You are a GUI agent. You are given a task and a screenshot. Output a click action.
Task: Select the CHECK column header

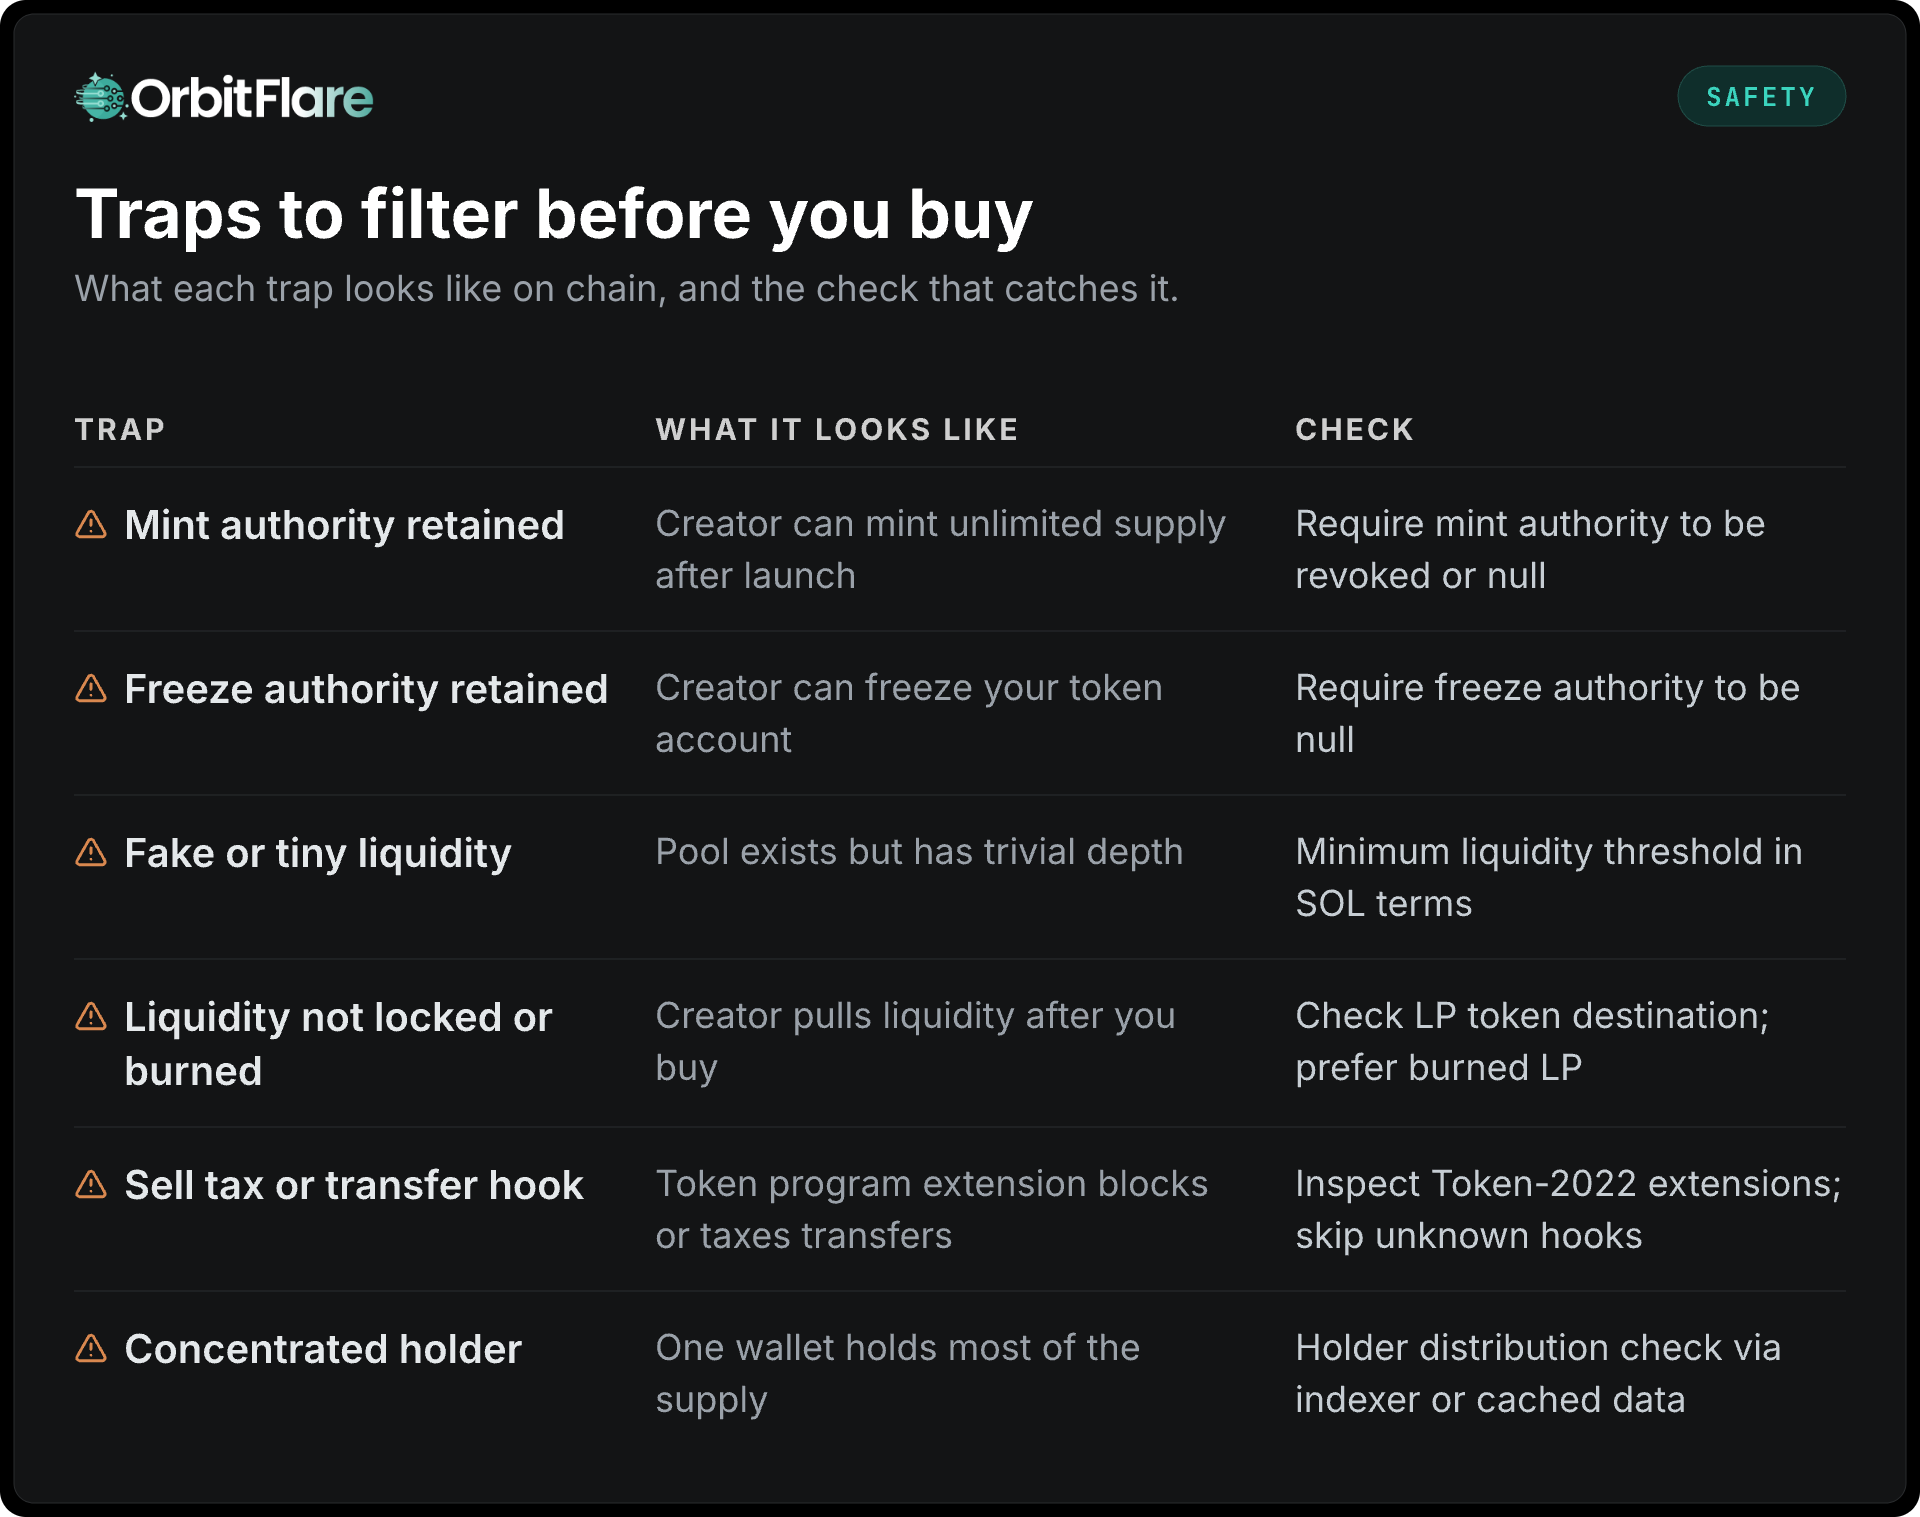pos(1355,429)
